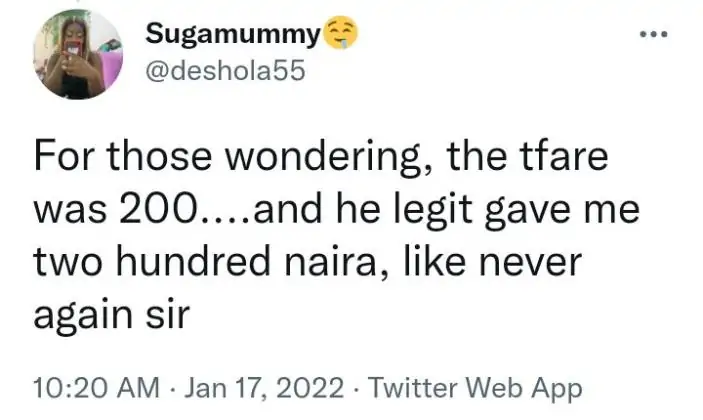This screenshot has height=420, width=703.
Task: Open the three-dot more options menu
Action: (x=653, y=35)
